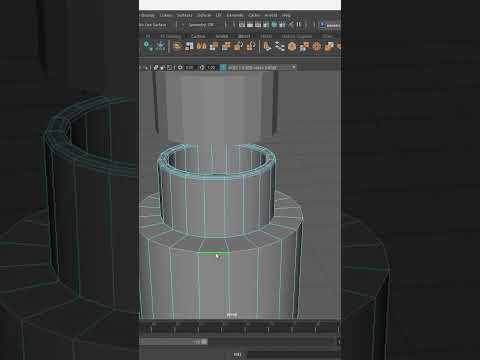Screen dimensions: 480x360
Task: Switch to the Arnold shelf tab
Action: click(222, 36)
